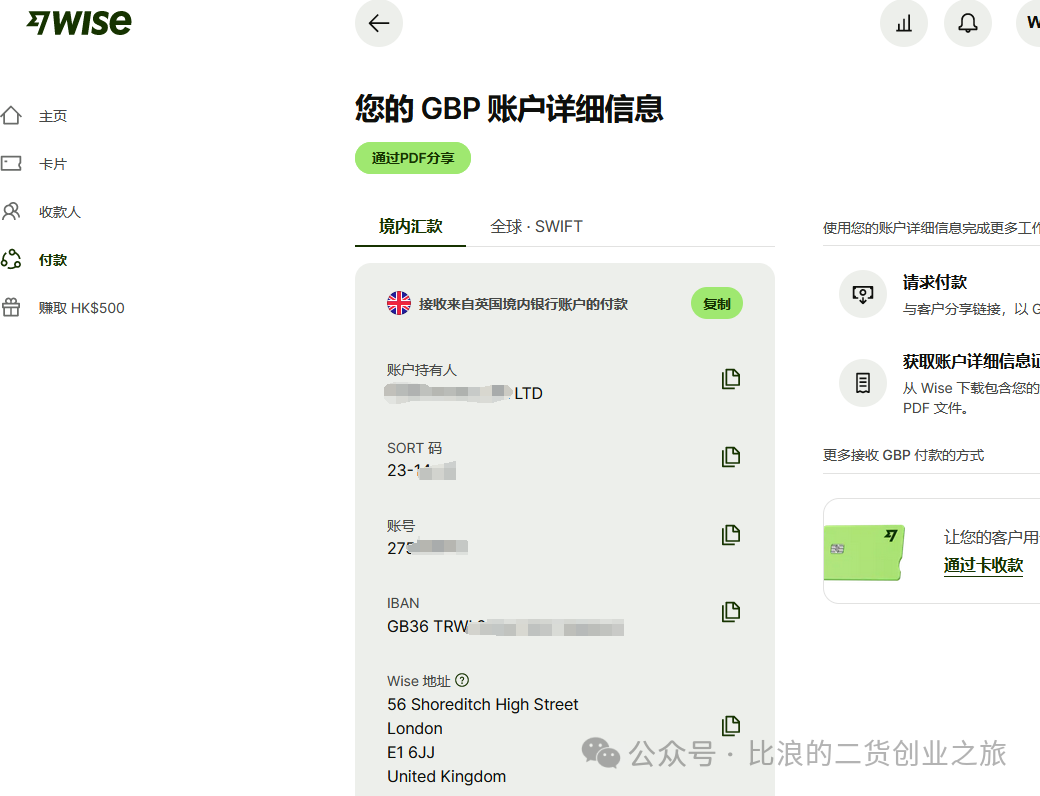Image resolution: width=1040 pixels, height=796 pixels.
Task: Click the profile avatar at top right
Action: [x=1029, y=23]
